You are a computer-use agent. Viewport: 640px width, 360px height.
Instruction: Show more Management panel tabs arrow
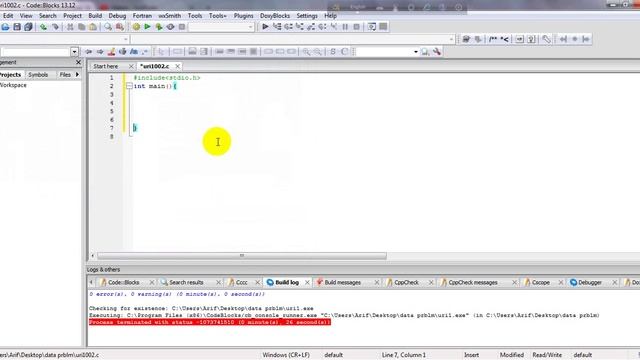[x=77, y=75]
